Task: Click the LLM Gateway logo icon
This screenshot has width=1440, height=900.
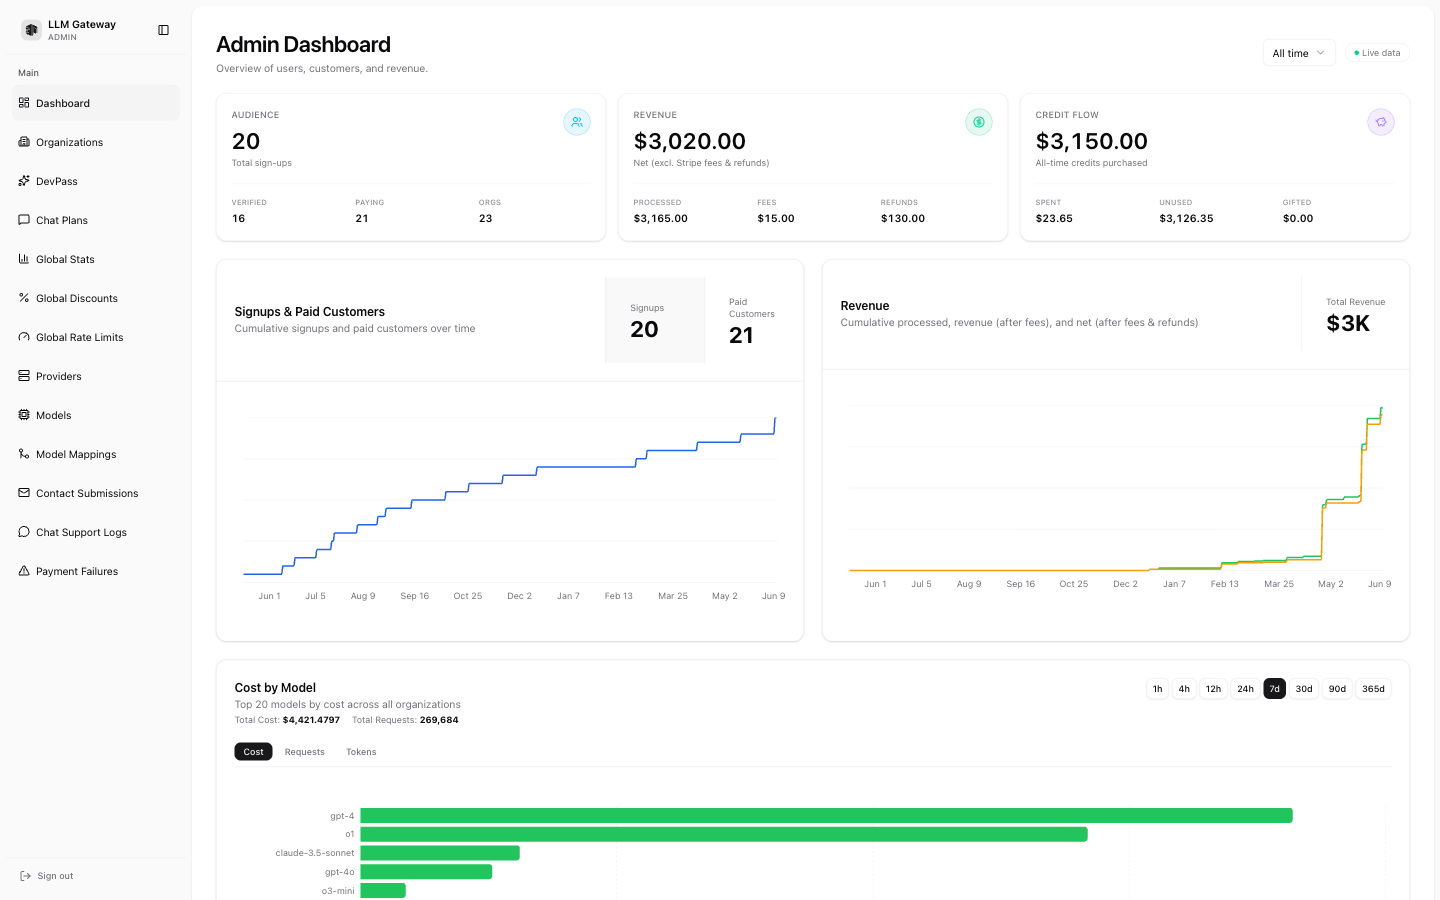Action: point(31,30)
